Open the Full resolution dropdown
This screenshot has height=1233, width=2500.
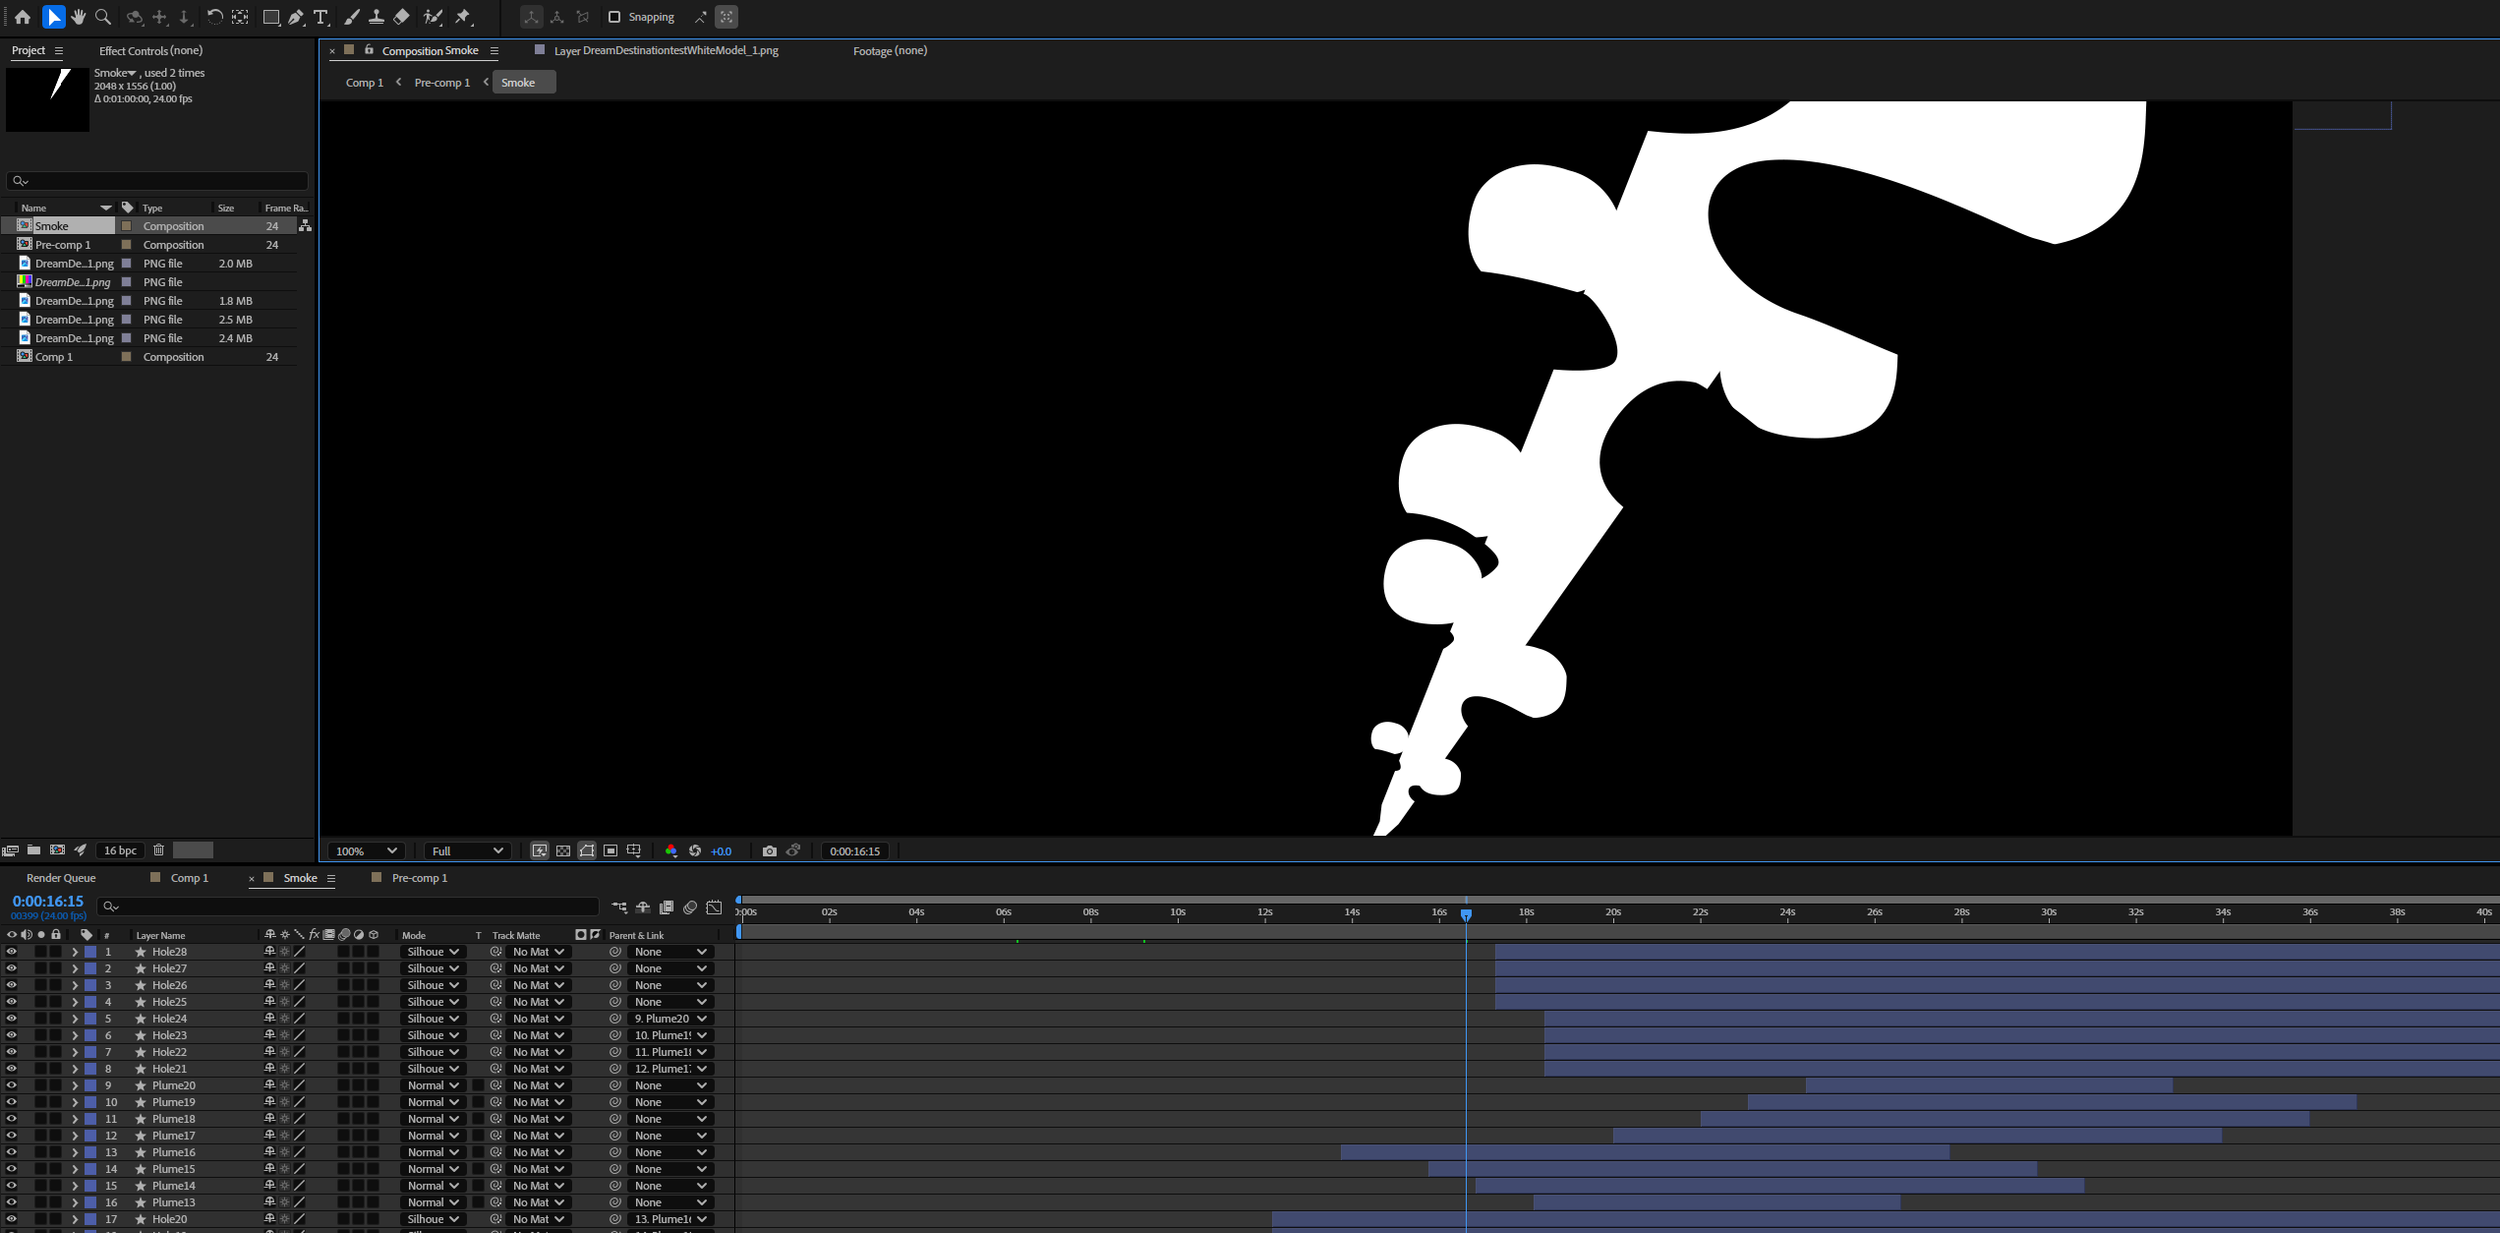pyautogui.click(x=467, y=851)
